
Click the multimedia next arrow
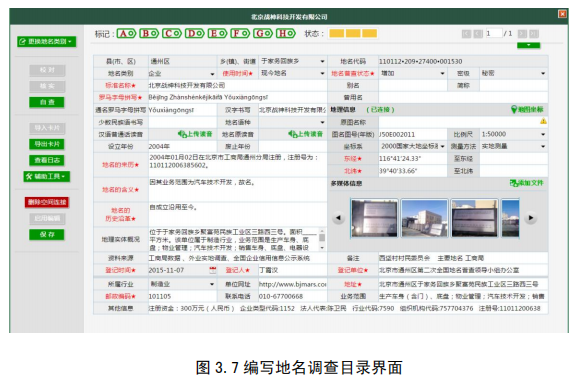click(530, 218)
